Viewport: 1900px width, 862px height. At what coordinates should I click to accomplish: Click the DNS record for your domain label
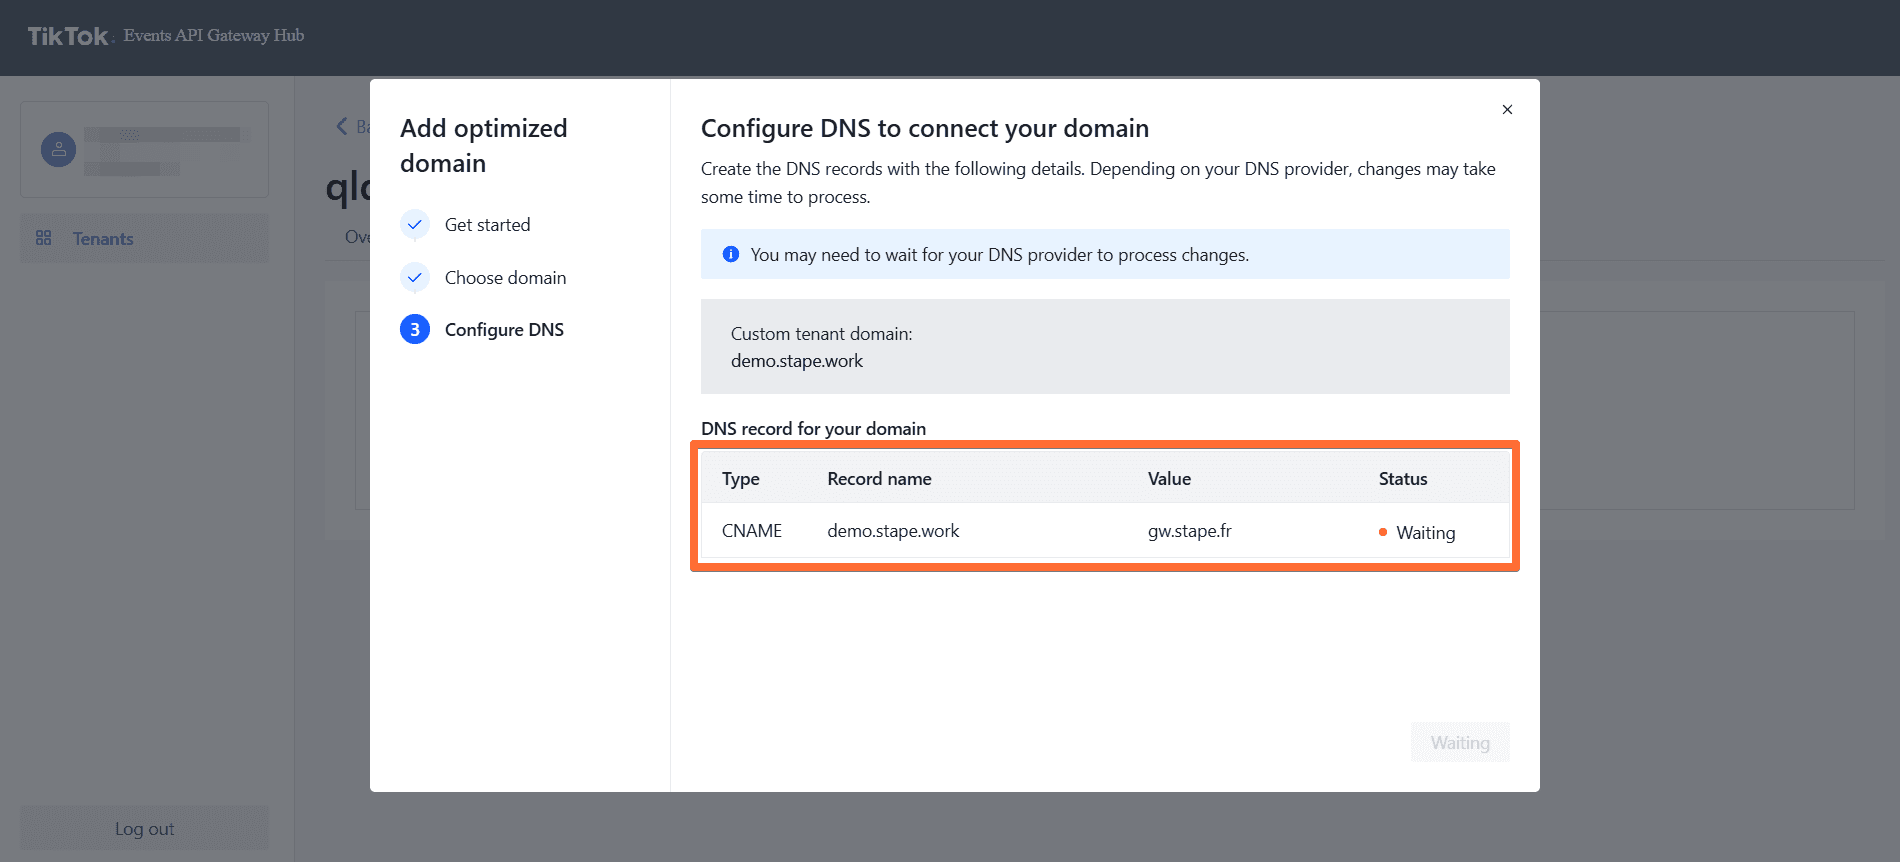813,429
